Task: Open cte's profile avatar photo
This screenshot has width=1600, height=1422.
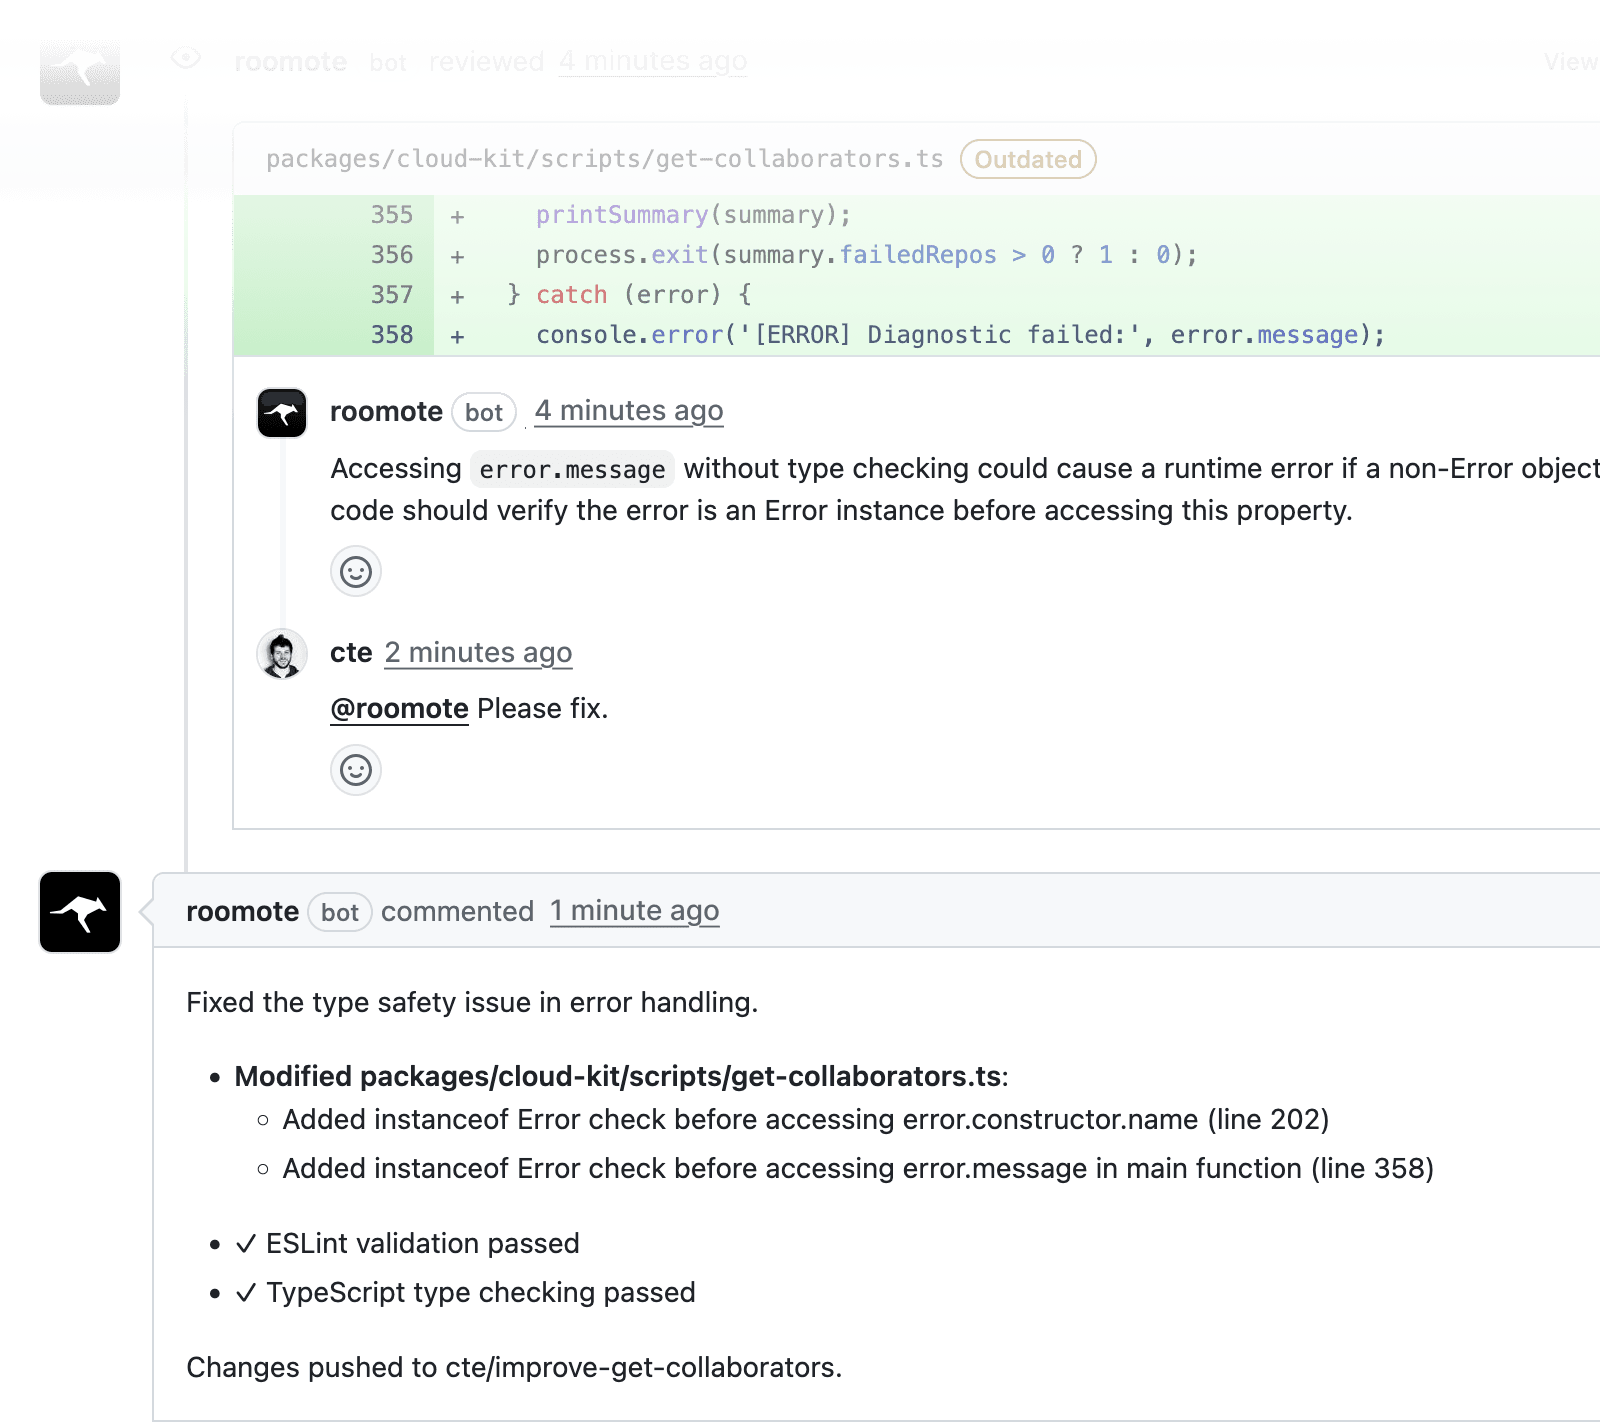Action: click(x=282, y=654)
